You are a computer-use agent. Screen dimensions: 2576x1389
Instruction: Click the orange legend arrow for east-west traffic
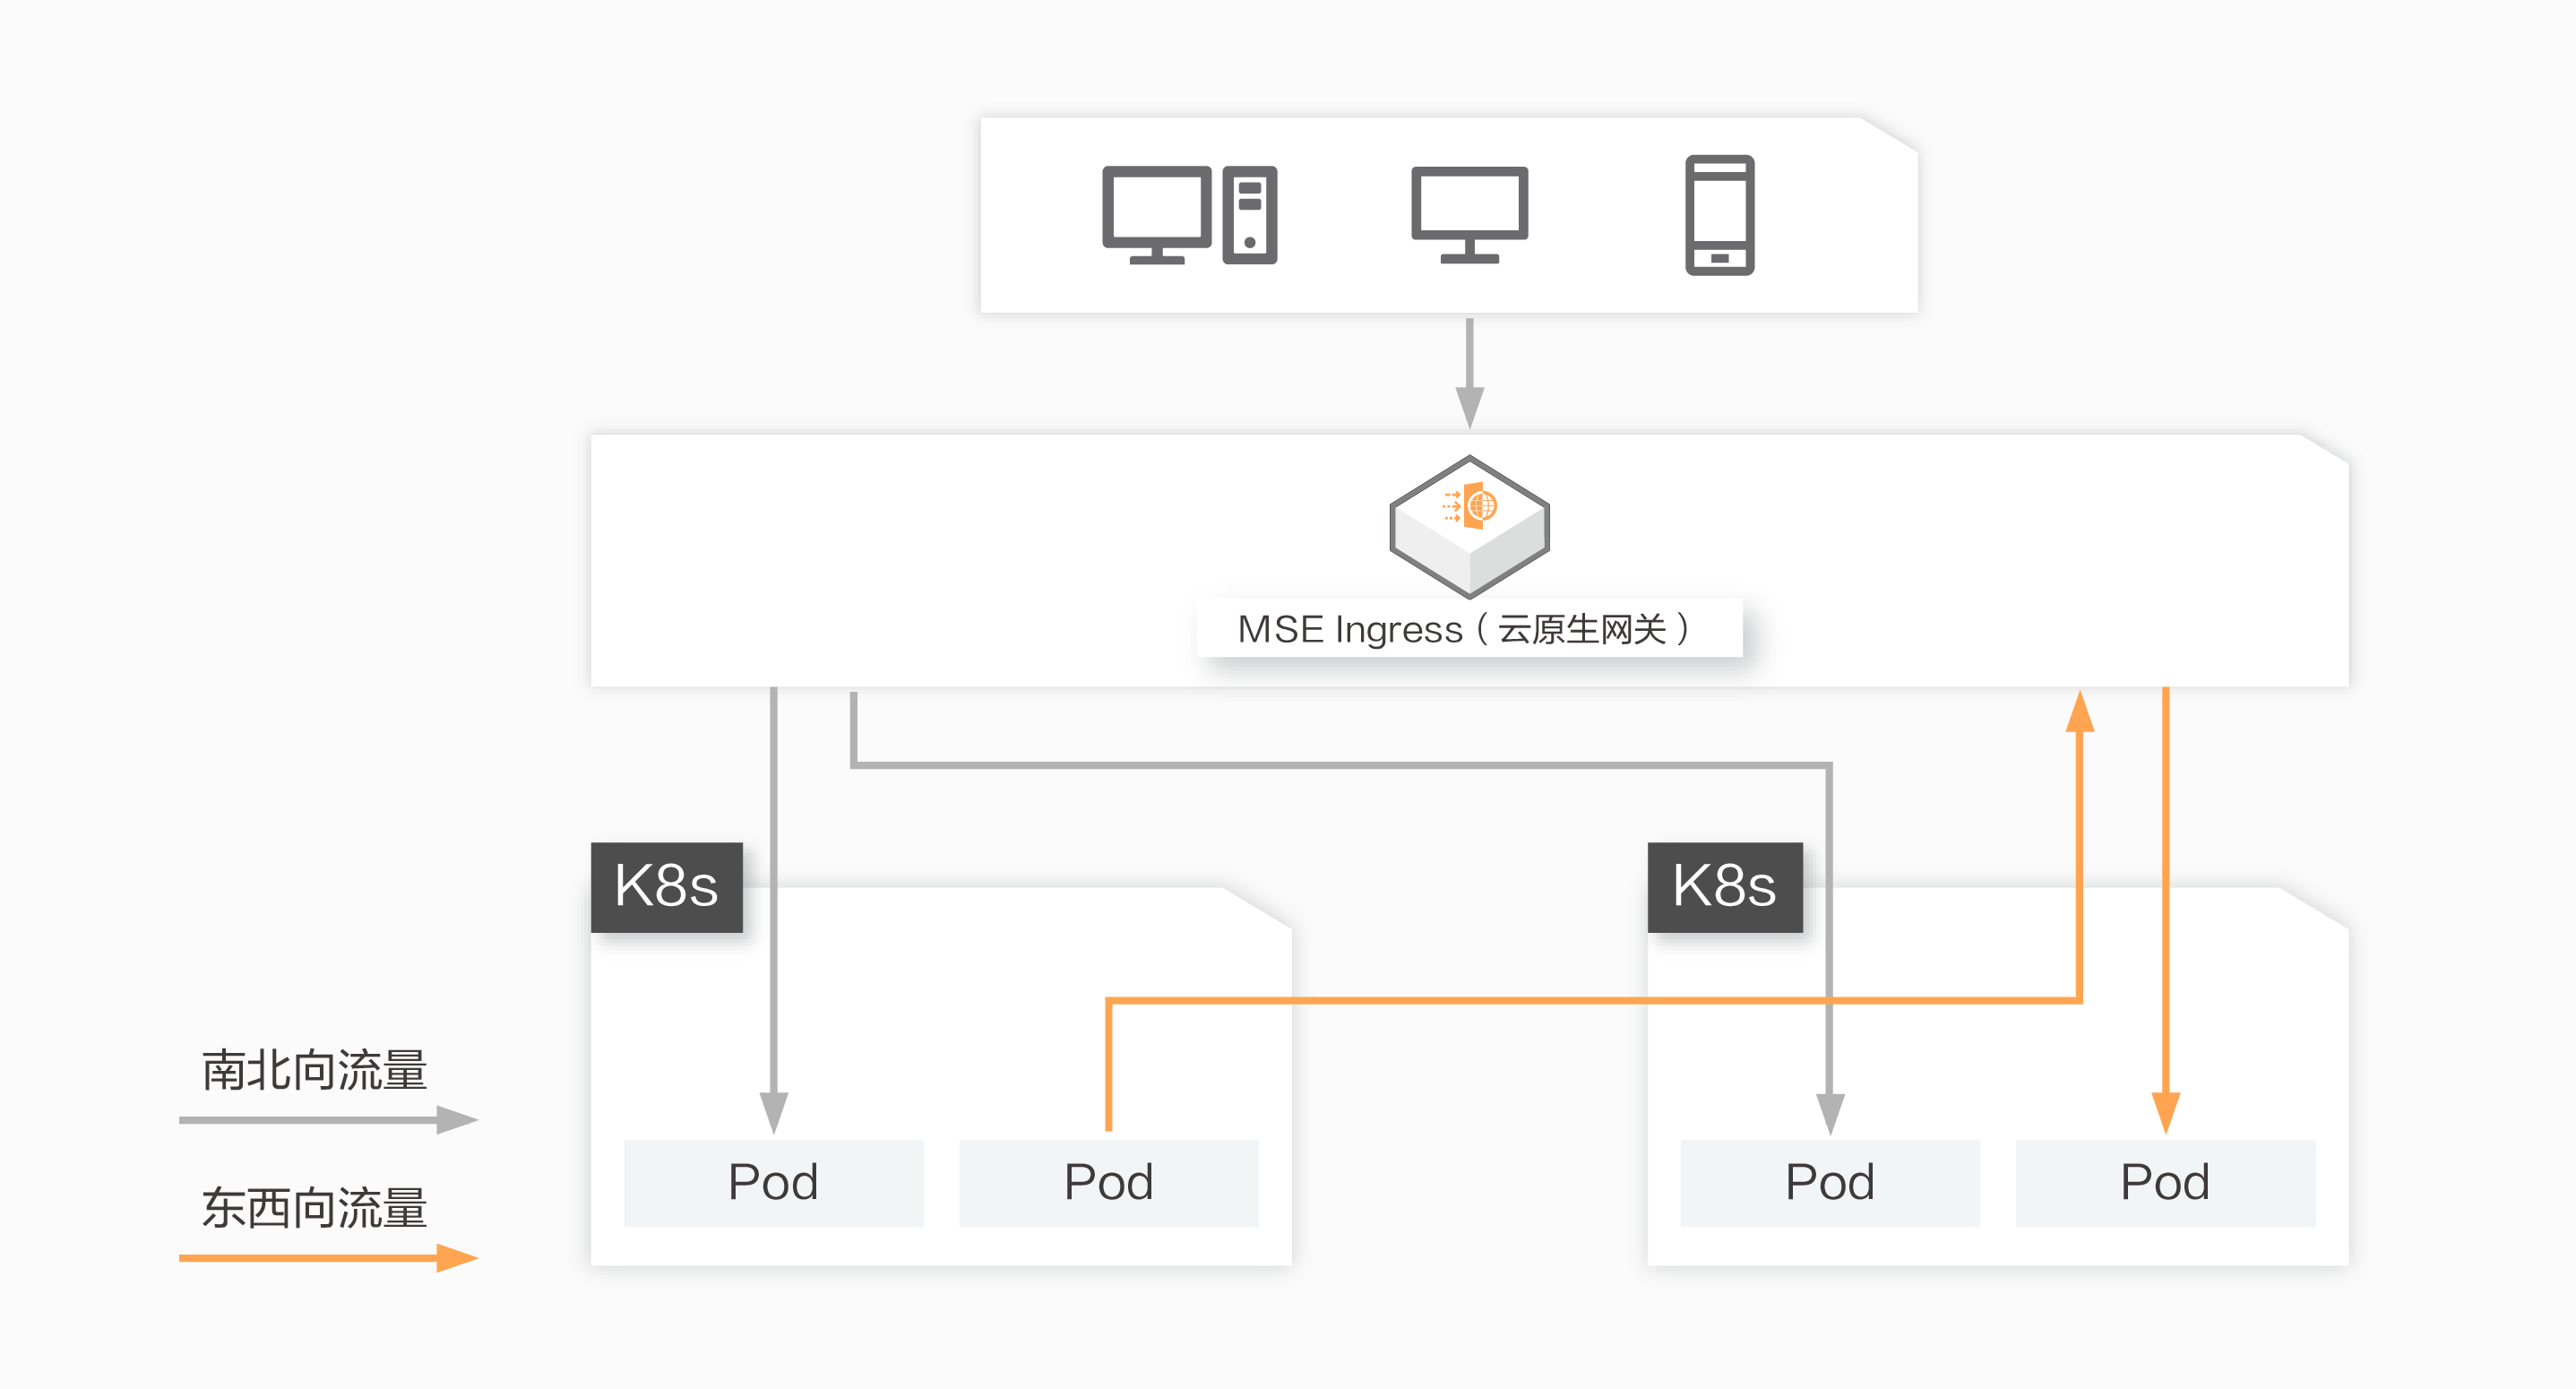328,1257
